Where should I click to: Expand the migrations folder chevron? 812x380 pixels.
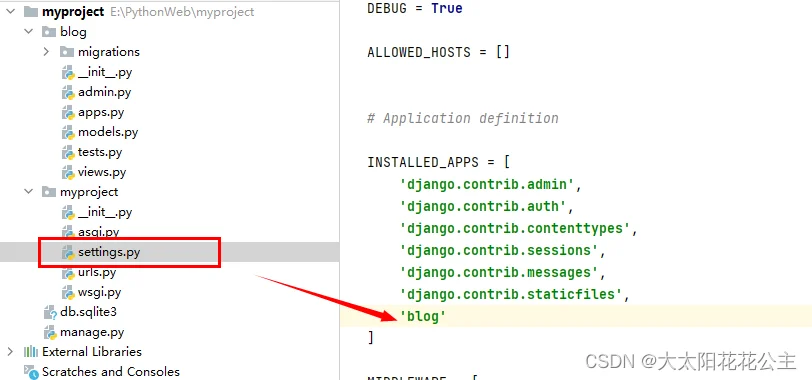46,52
